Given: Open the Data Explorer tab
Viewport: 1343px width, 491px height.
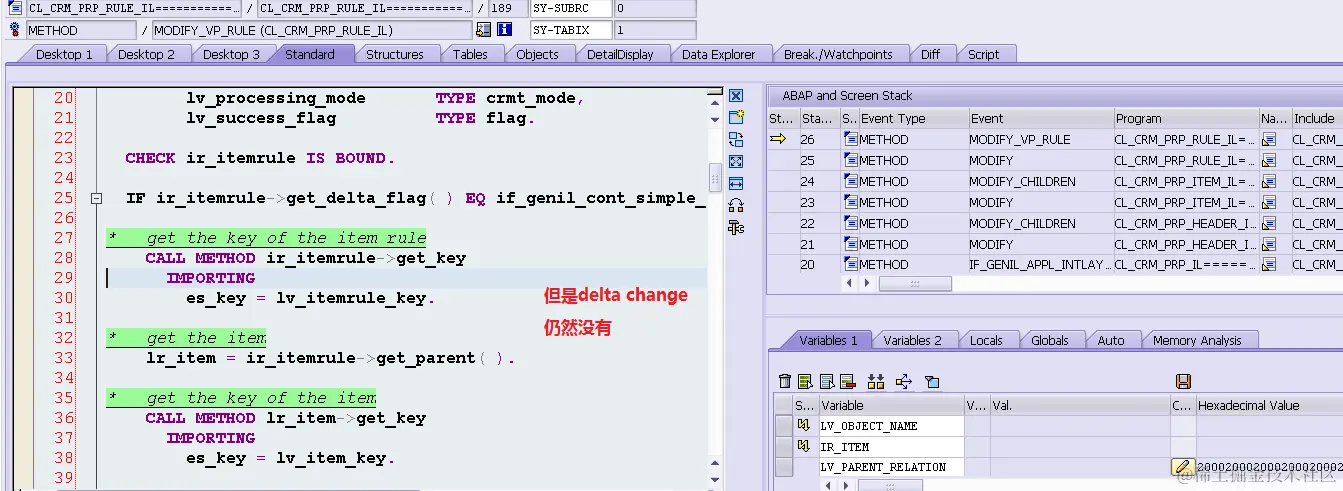Looking at the screenshot, I should [x=718, y=54].
